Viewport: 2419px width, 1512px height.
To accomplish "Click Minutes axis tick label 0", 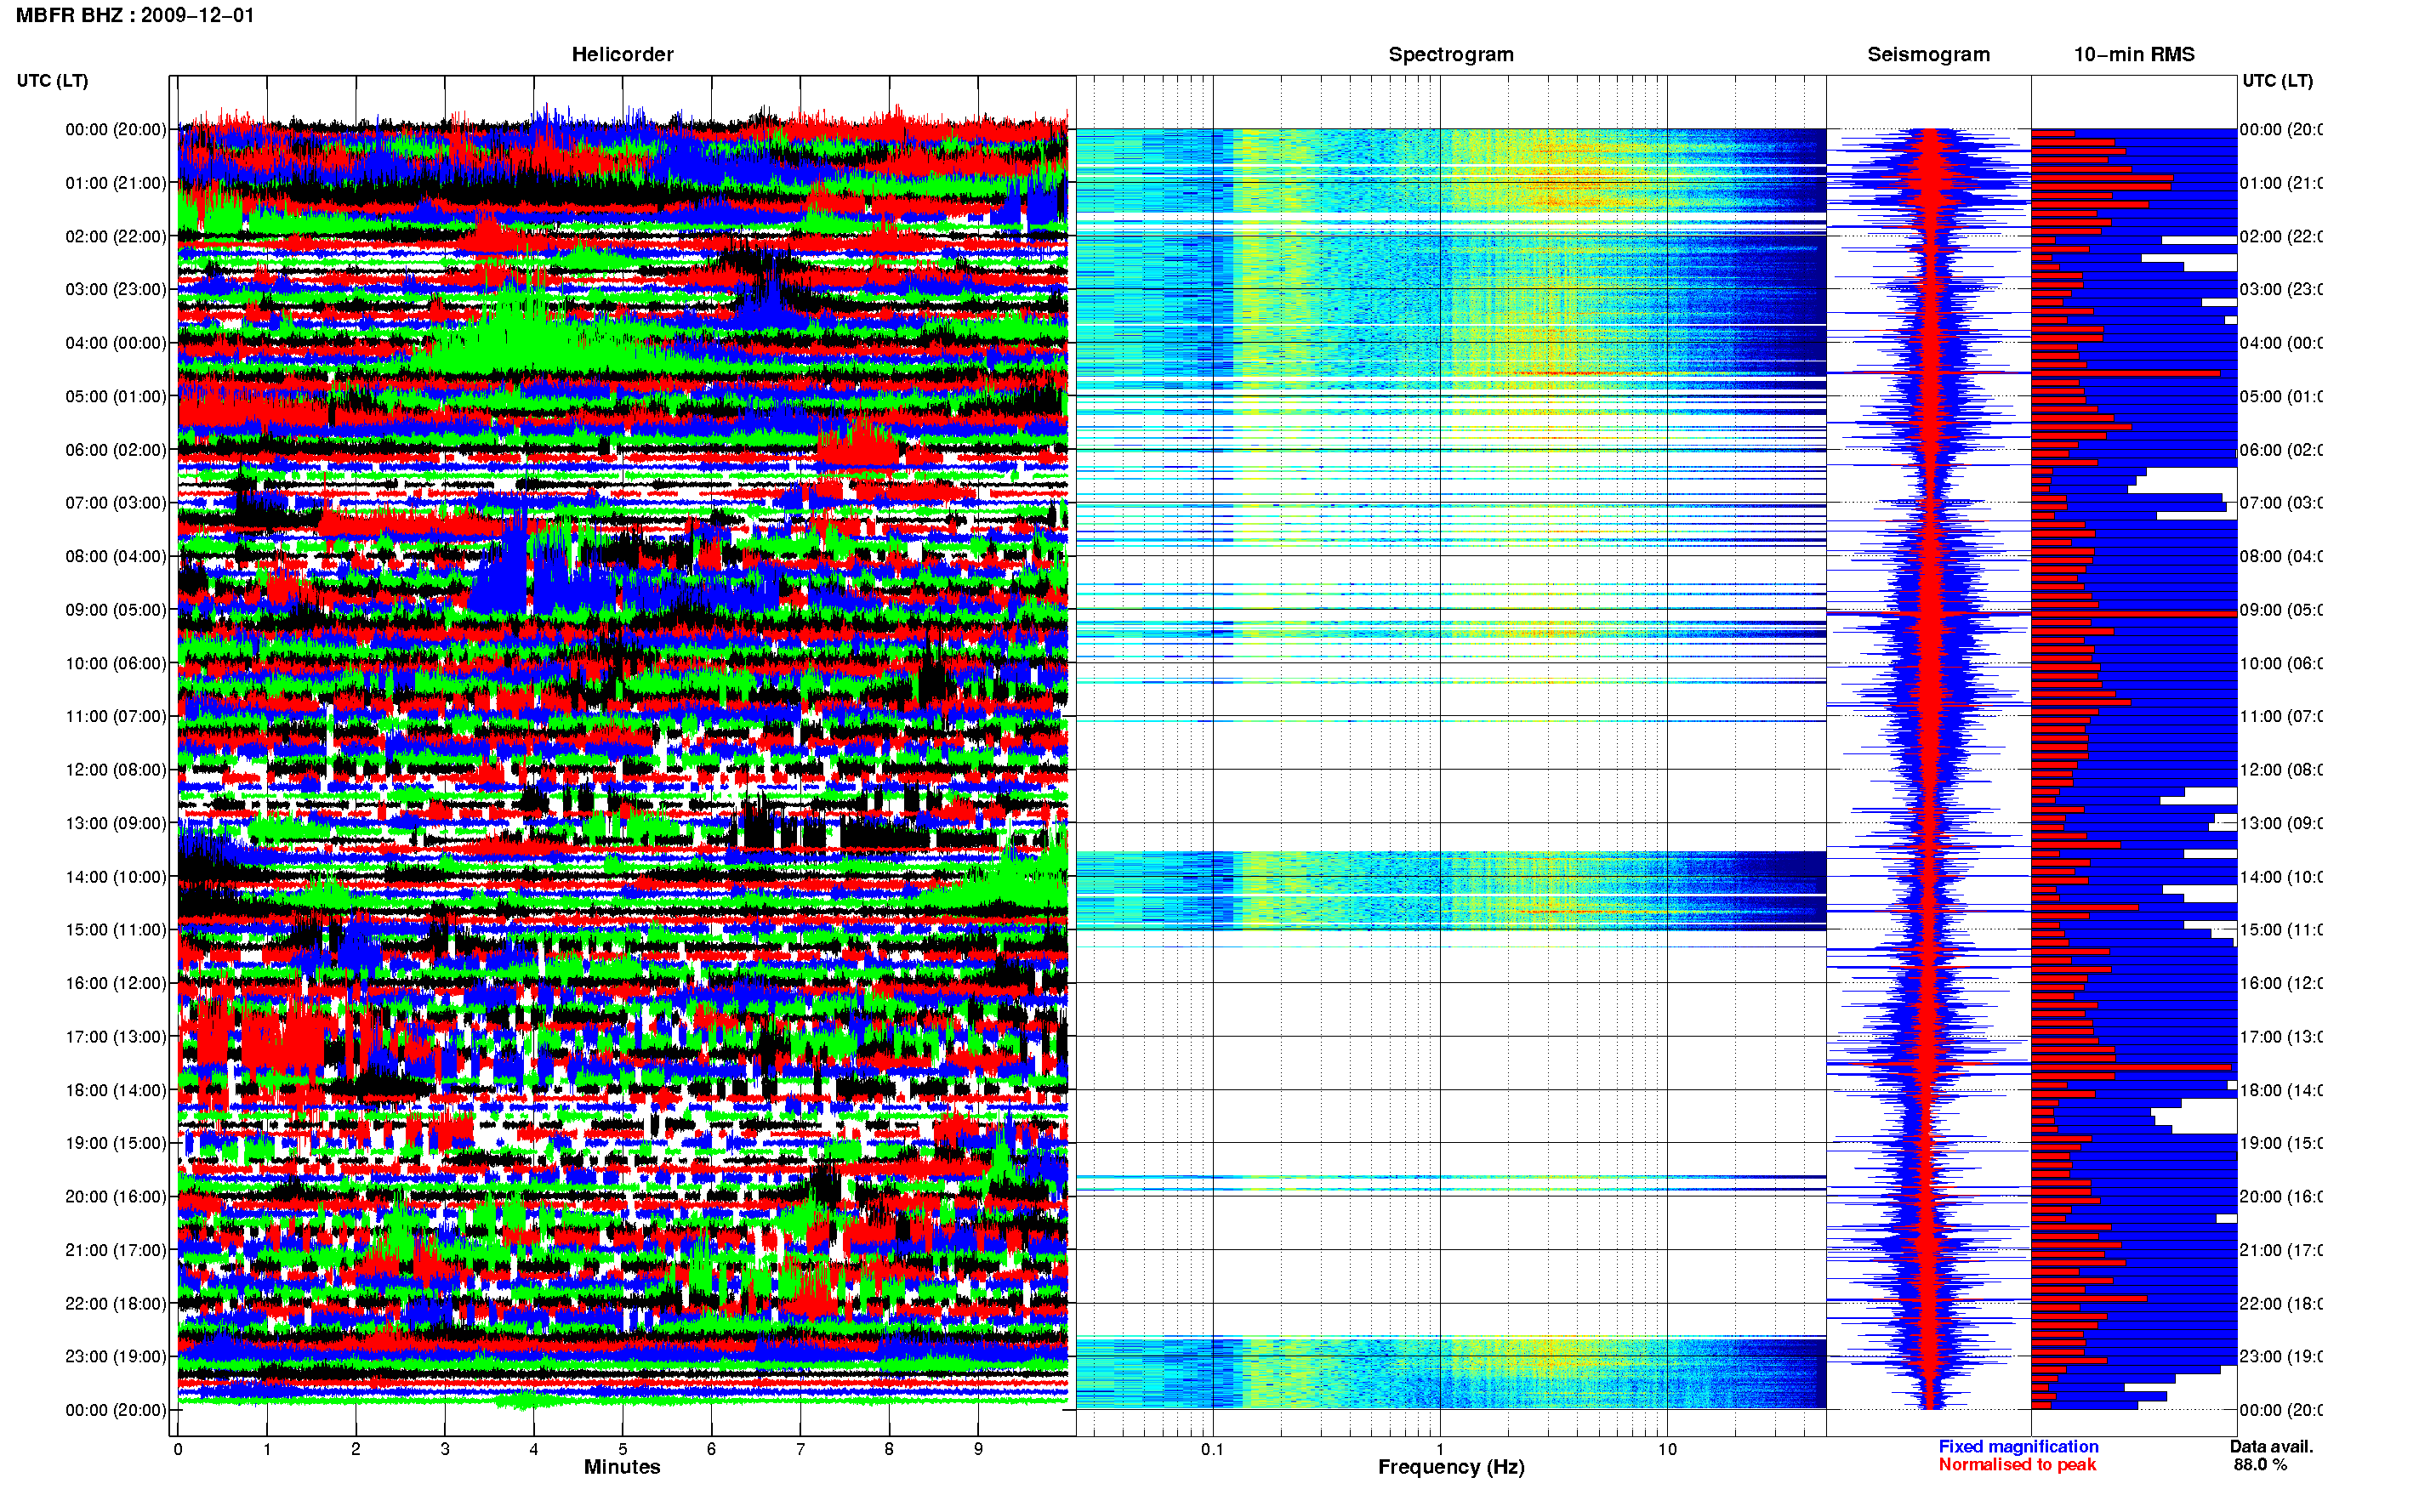I will pos(178,1449).
